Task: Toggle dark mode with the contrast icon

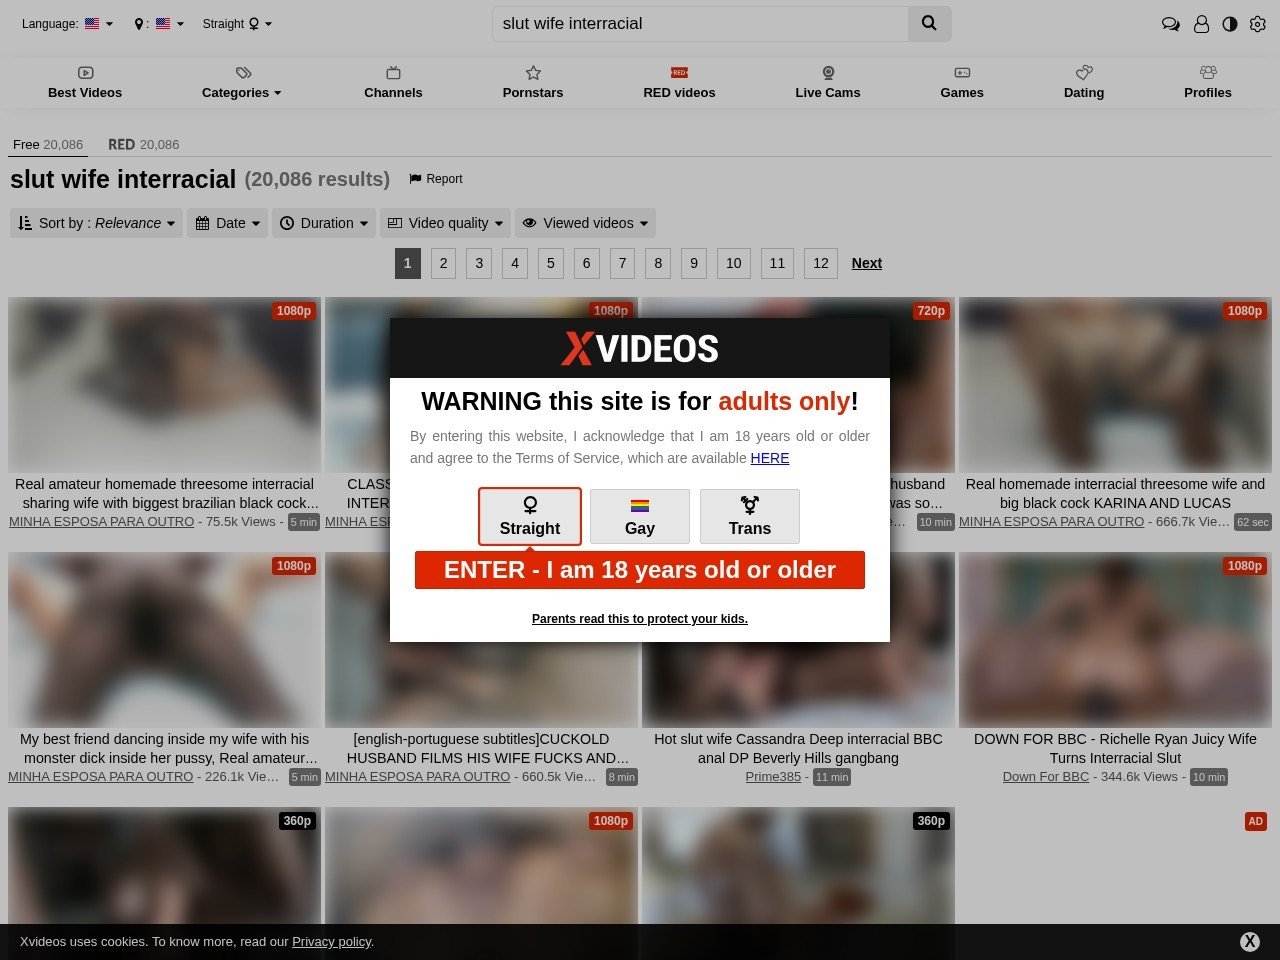Action: (1229, 24)
